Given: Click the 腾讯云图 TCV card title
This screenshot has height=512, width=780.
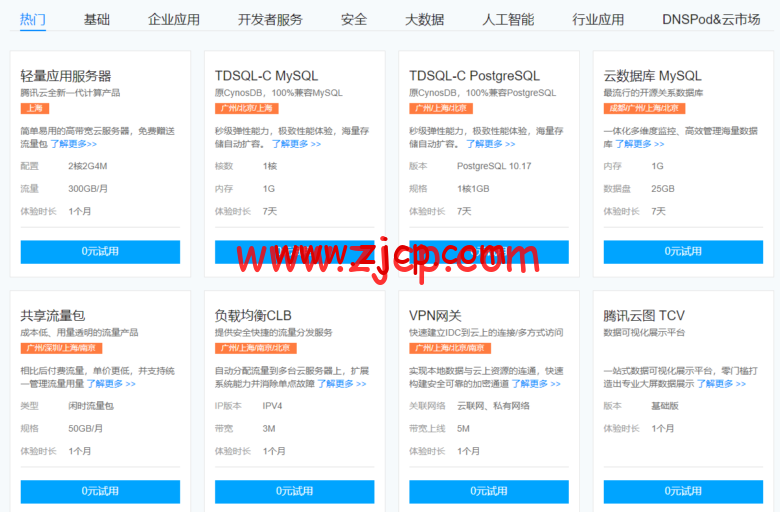Looking at the screenshot, I should 644,315.
